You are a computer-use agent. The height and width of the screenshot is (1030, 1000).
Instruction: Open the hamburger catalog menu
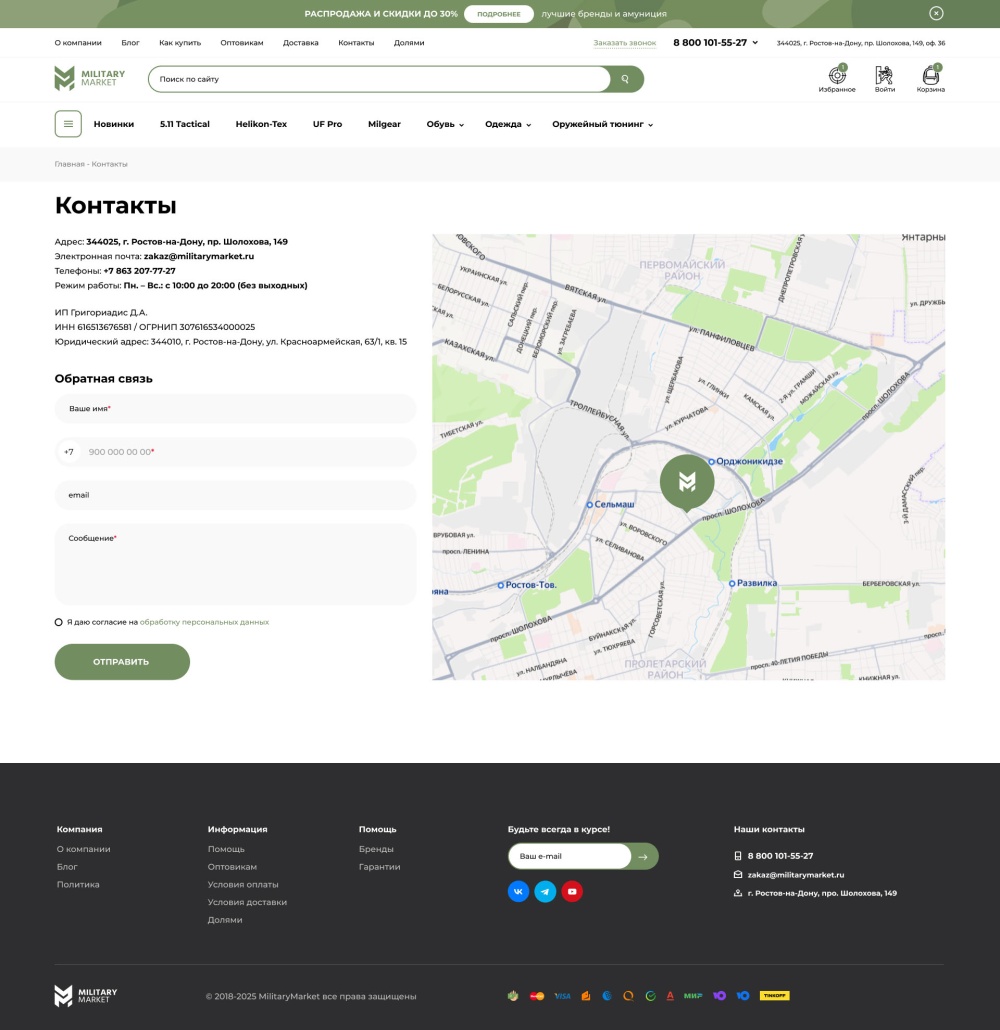coord(68,124)
